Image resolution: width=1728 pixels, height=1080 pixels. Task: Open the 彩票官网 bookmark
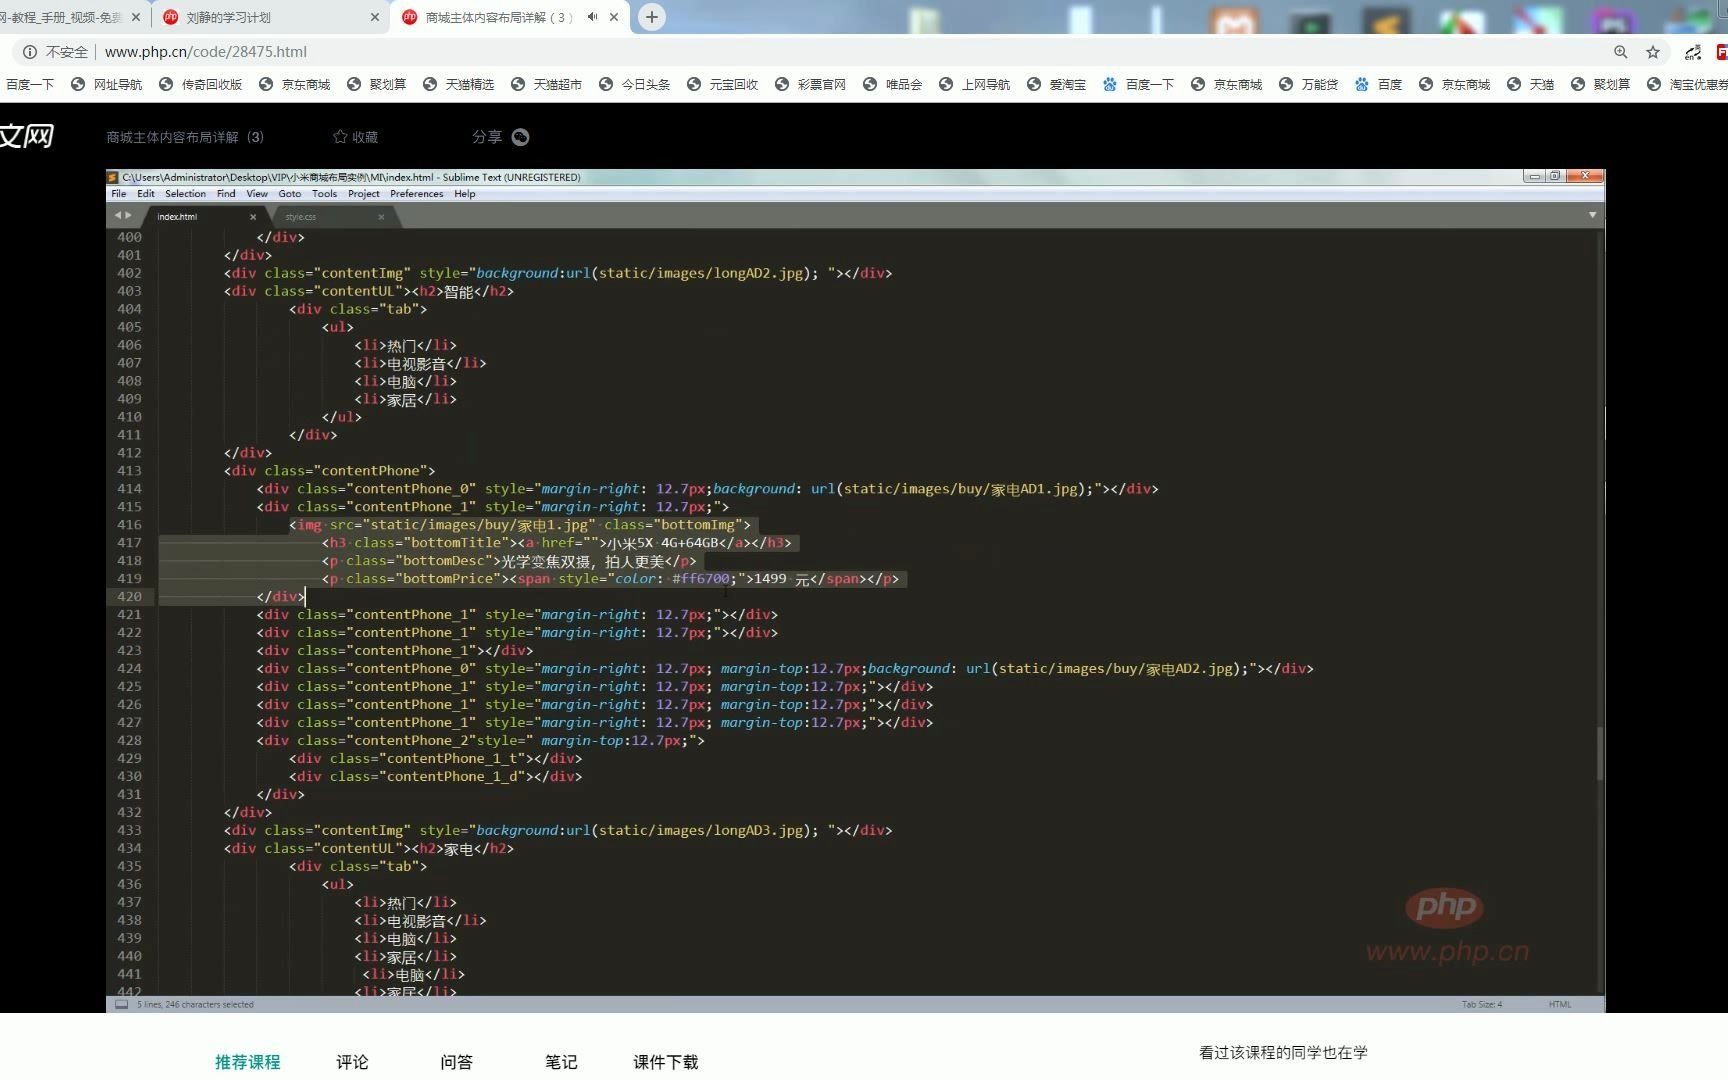click(810, 85)
